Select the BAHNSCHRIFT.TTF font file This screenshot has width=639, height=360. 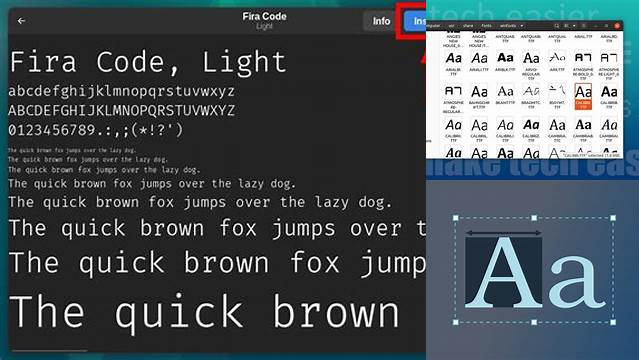pyautogui.click(x=479, y=96)
